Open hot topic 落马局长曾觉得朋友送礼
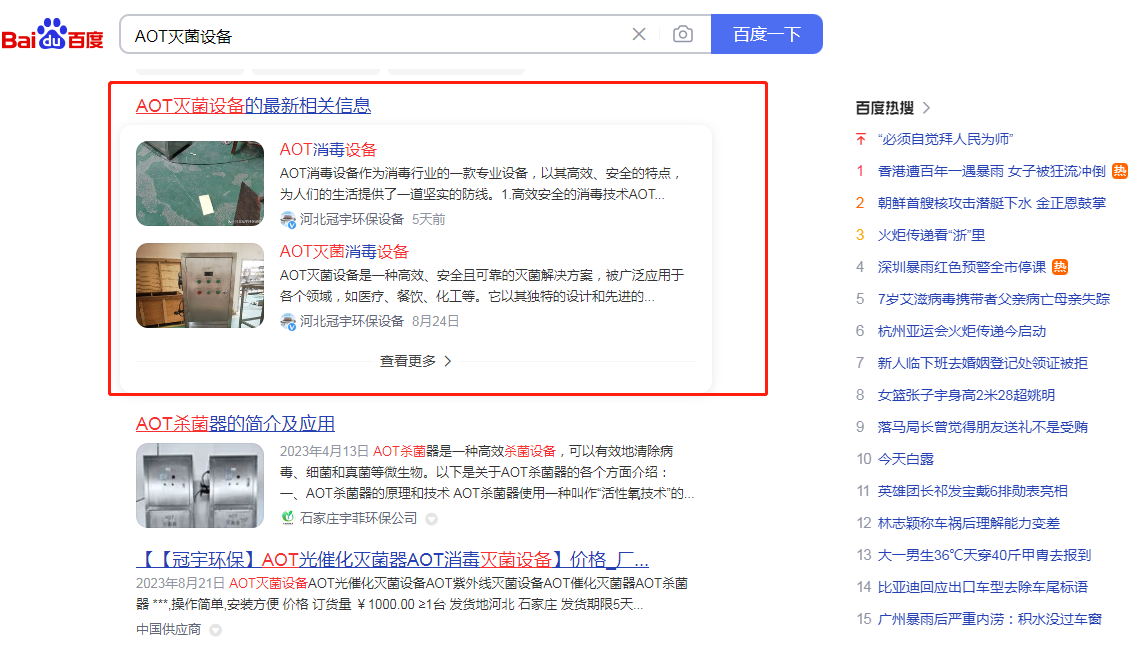Image resolution: width=1146 pixels, height=649 pixels. coord(982,428)
